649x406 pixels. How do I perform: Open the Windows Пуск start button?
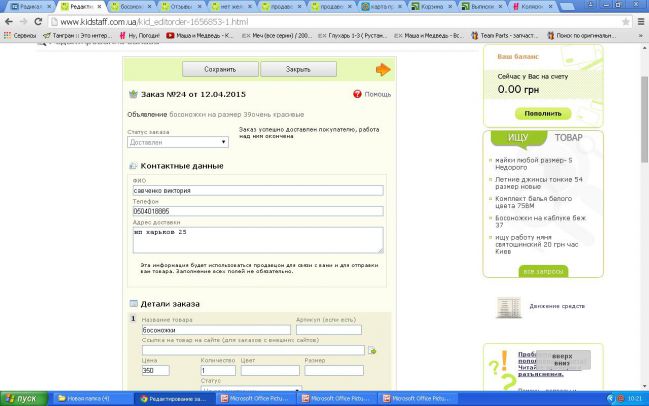21,398
